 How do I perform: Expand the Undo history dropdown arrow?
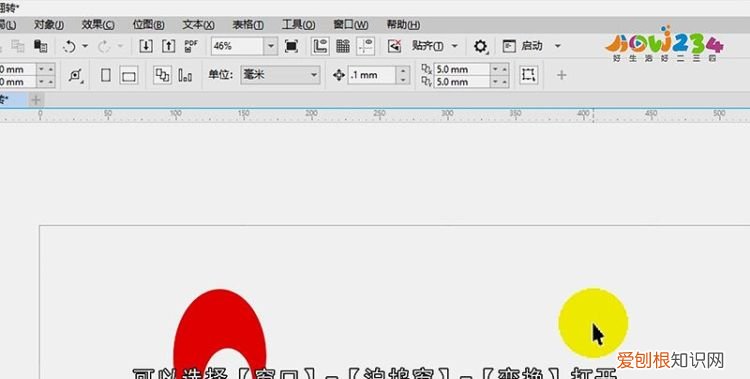click(x=85, y=46)
